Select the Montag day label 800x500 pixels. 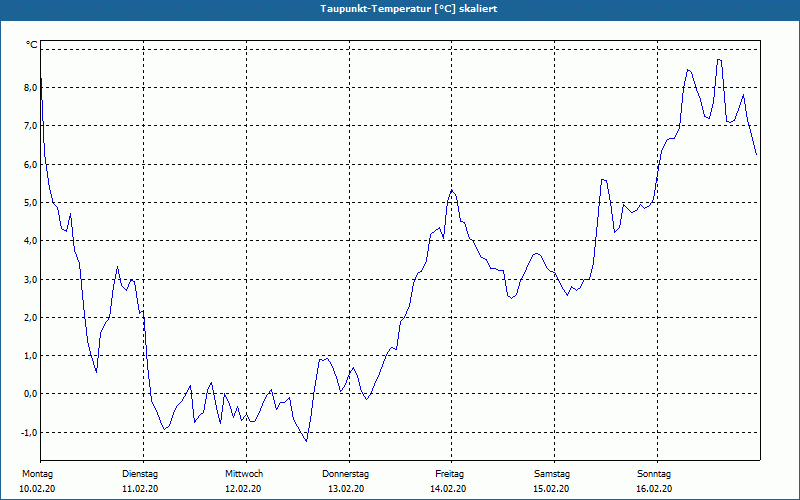pos(37,474)
